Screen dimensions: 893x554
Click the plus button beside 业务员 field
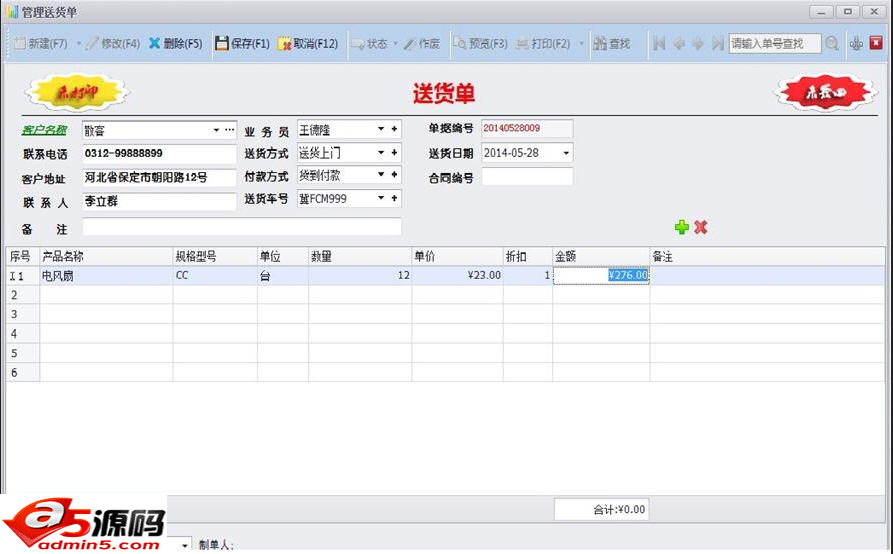coord(395,130)
